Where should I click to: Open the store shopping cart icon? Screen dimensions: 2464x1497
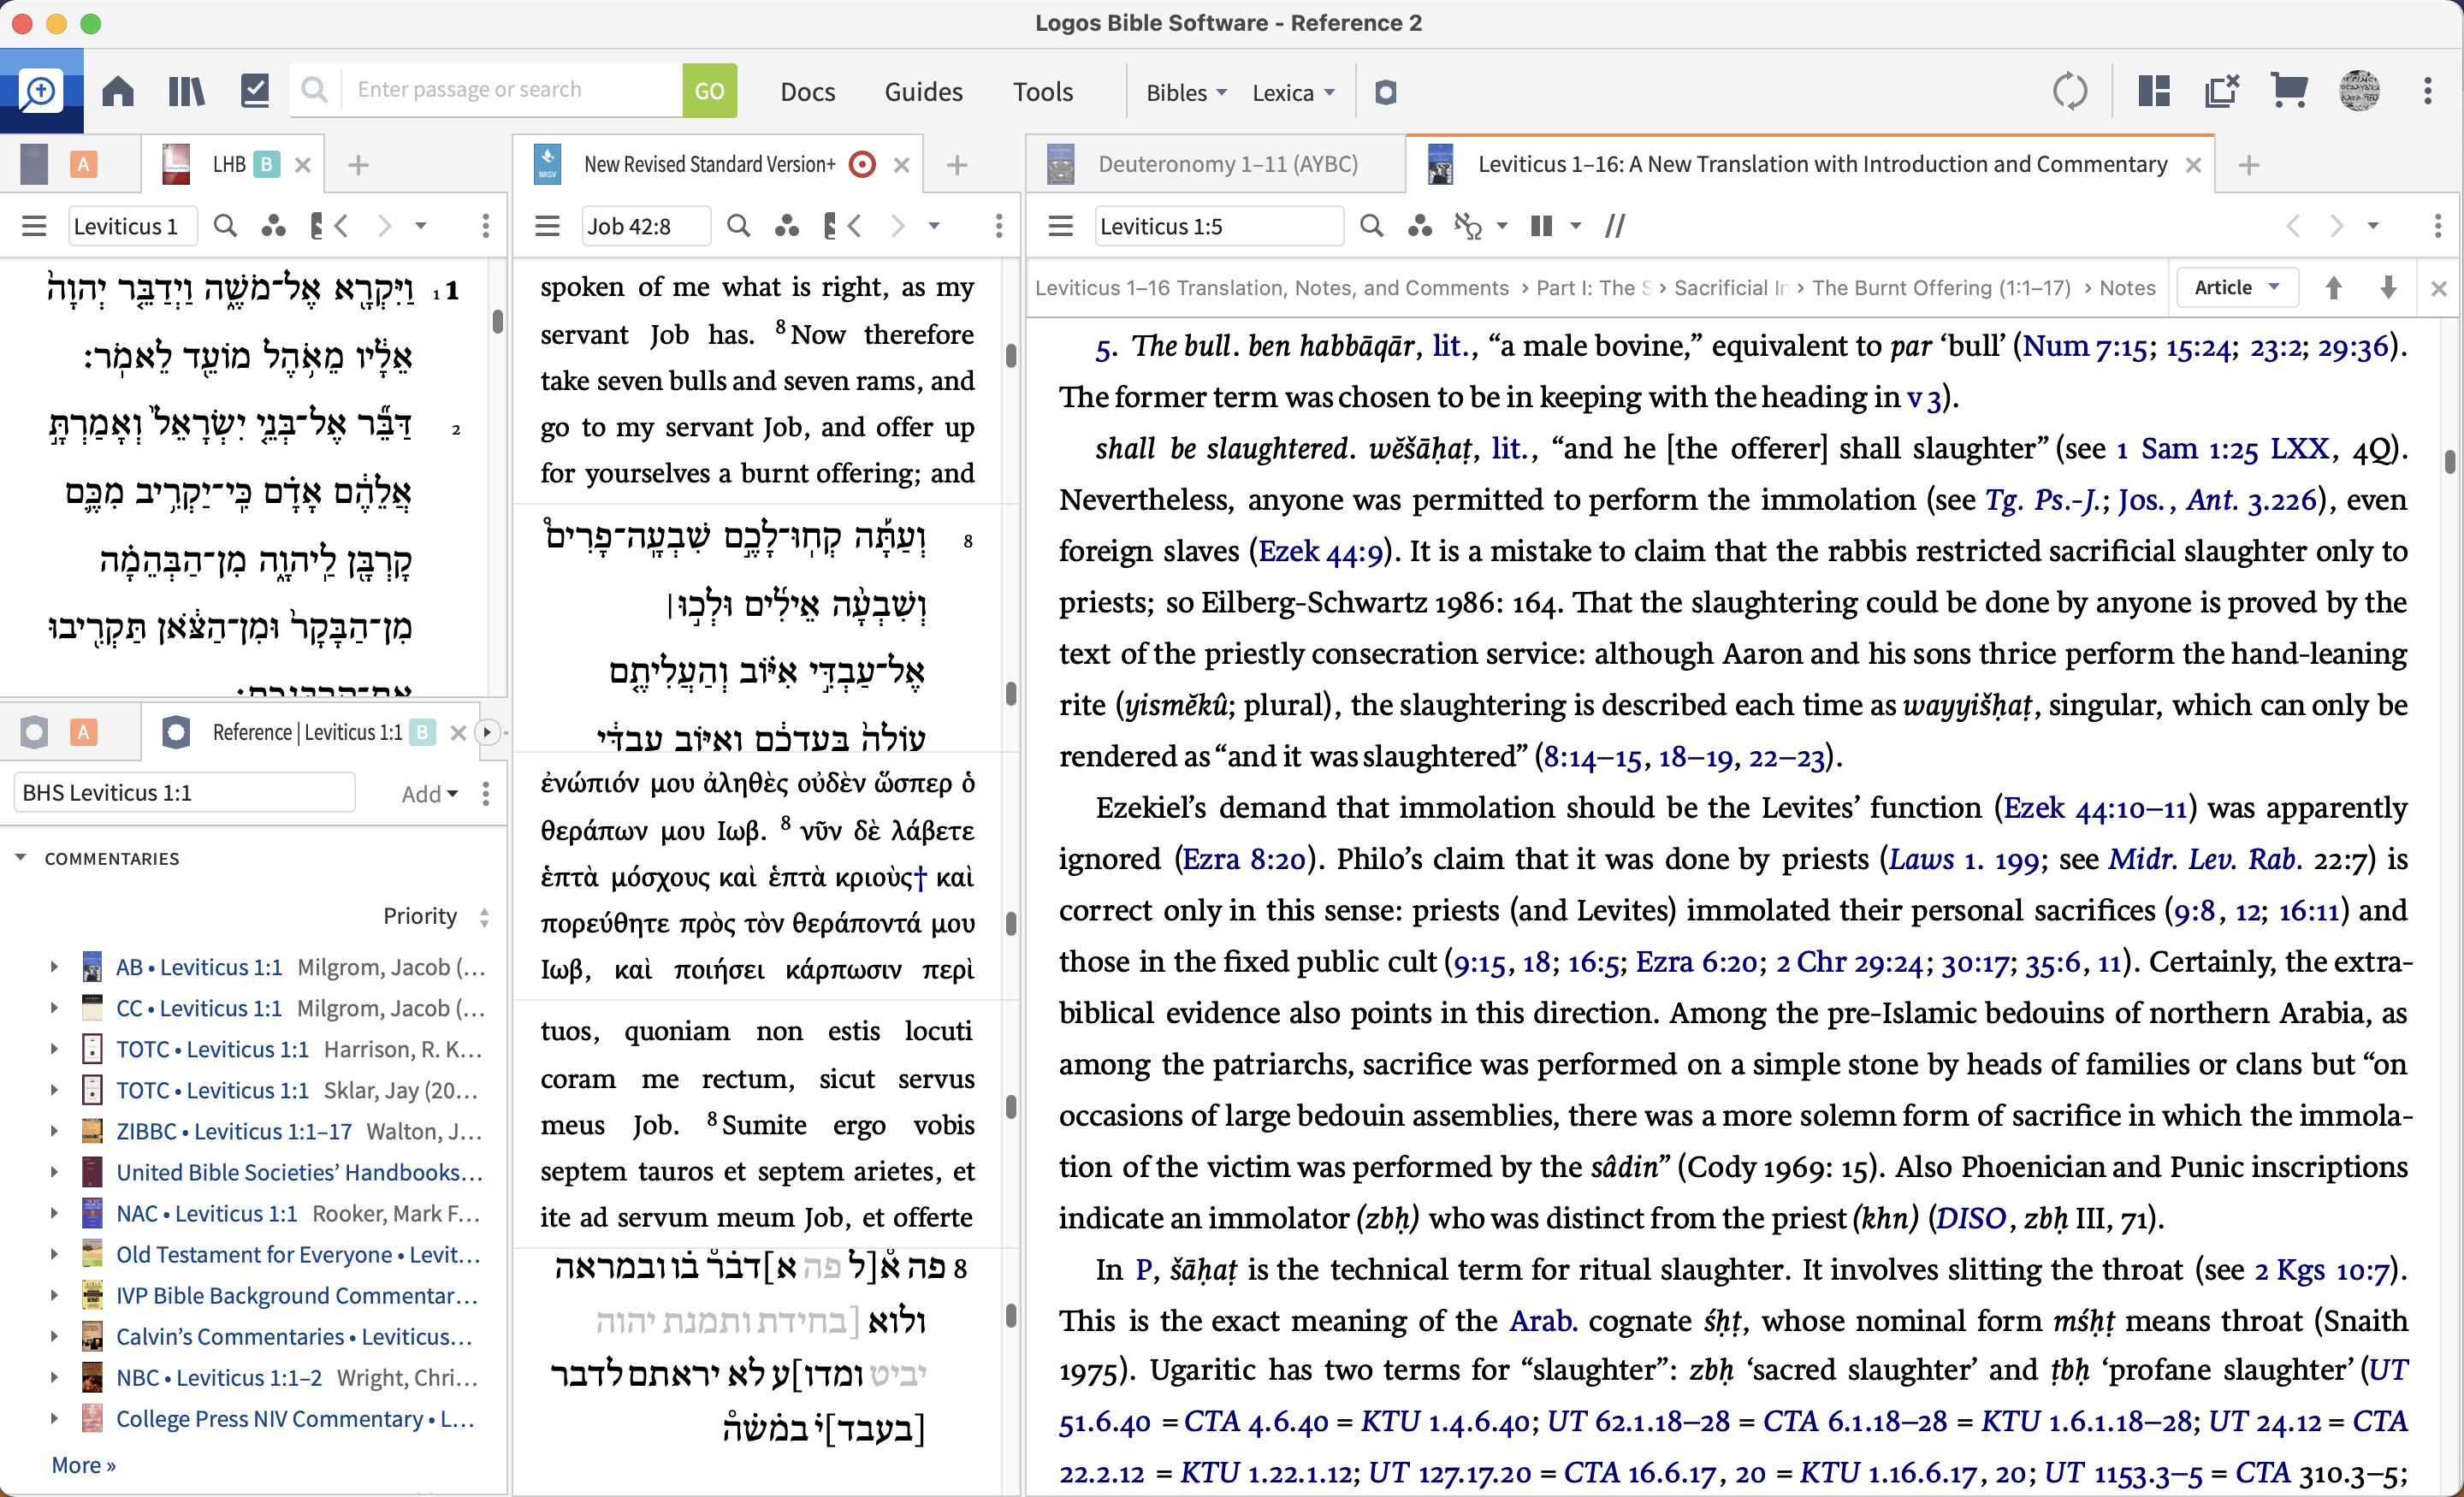pos(2289,91)
